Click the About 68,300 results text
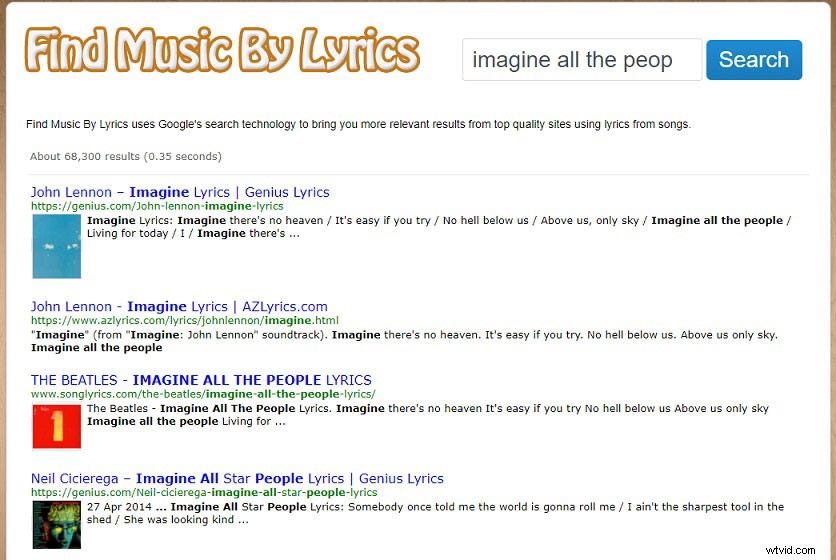 126,156
